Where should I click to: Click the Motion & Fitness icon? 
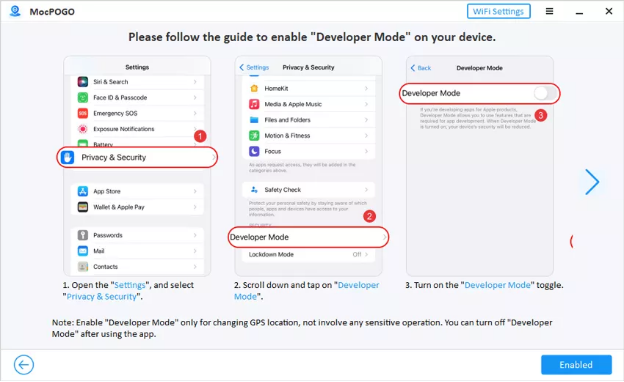coord(254,136)
